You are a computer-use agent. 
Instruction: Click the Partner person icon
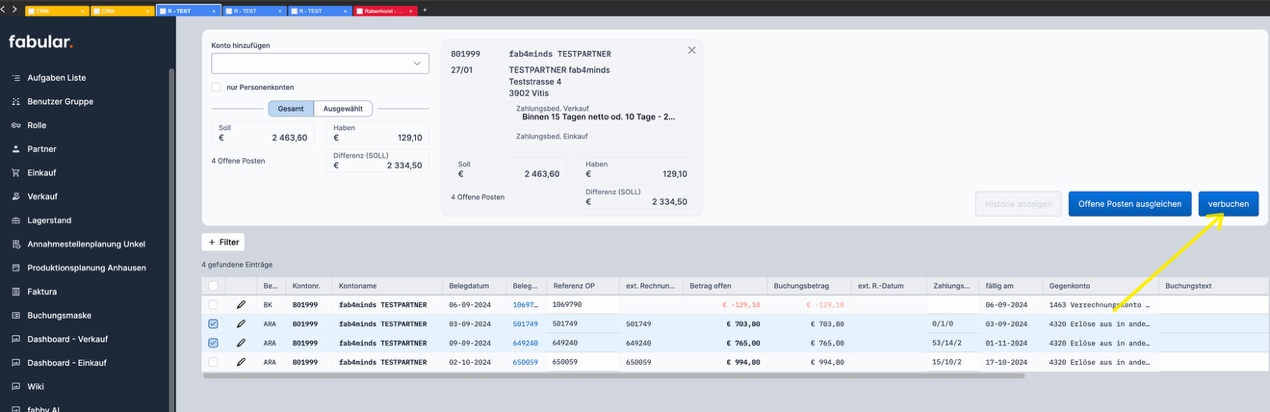click(x=16, y=149)
